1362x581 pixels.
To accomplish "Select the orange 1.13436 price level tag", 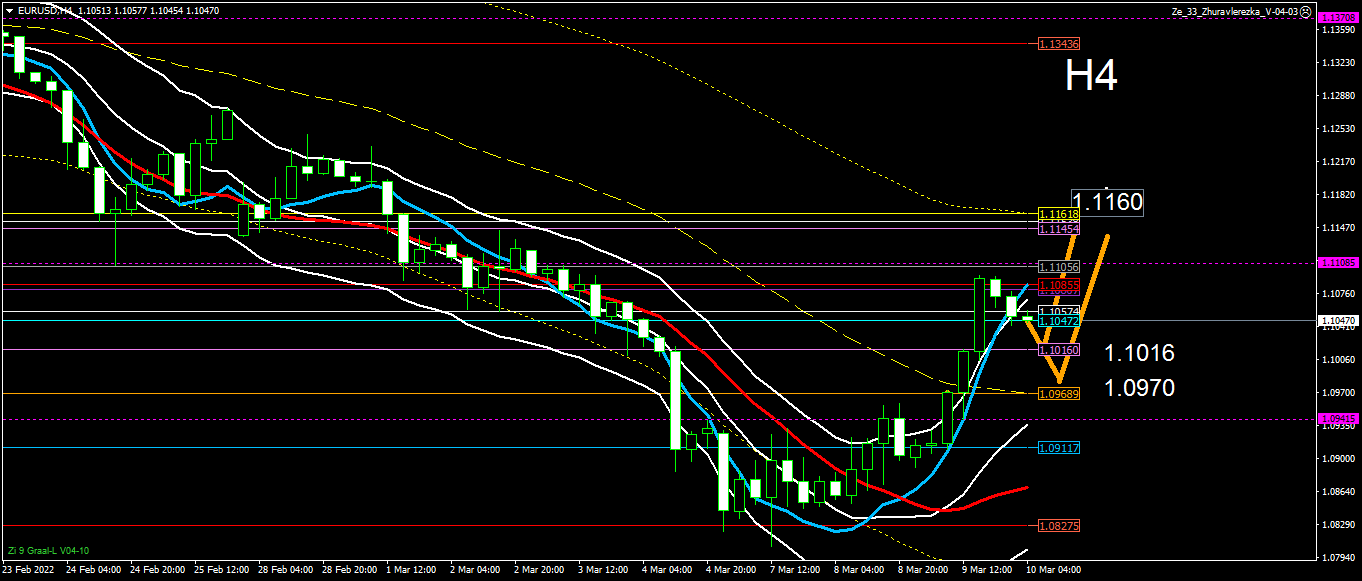I will (1058, 44).
